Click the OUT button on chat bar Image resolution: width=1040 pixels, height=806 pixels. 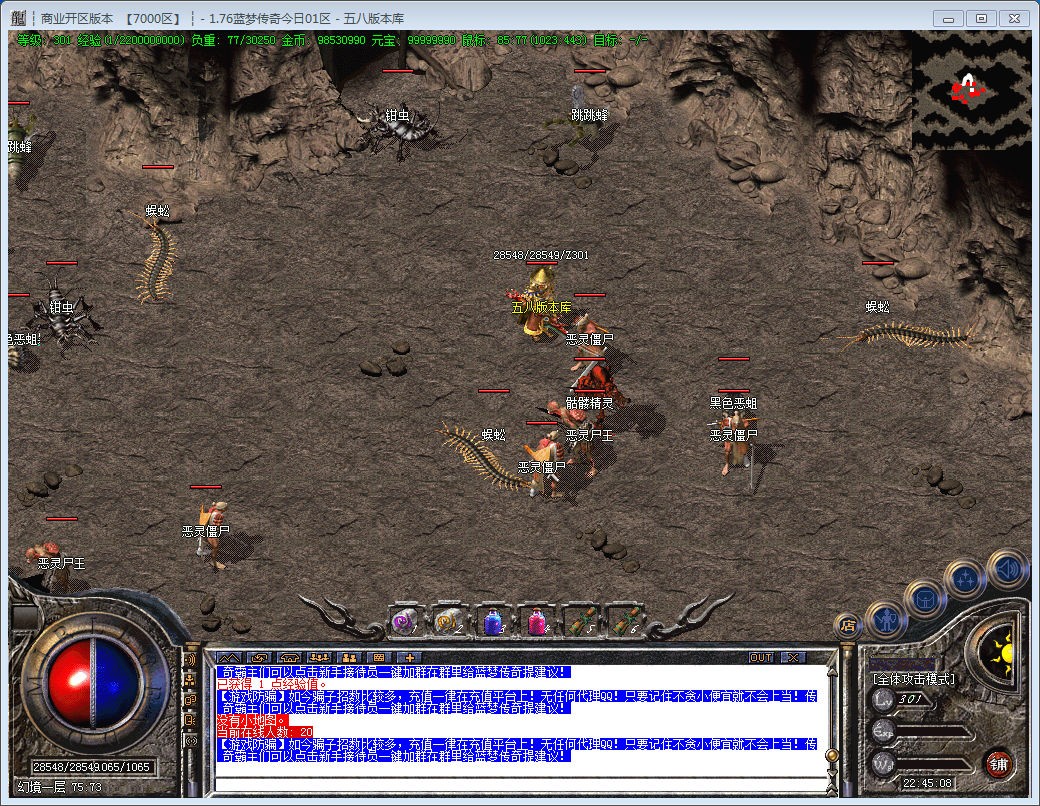pos(760,657)
